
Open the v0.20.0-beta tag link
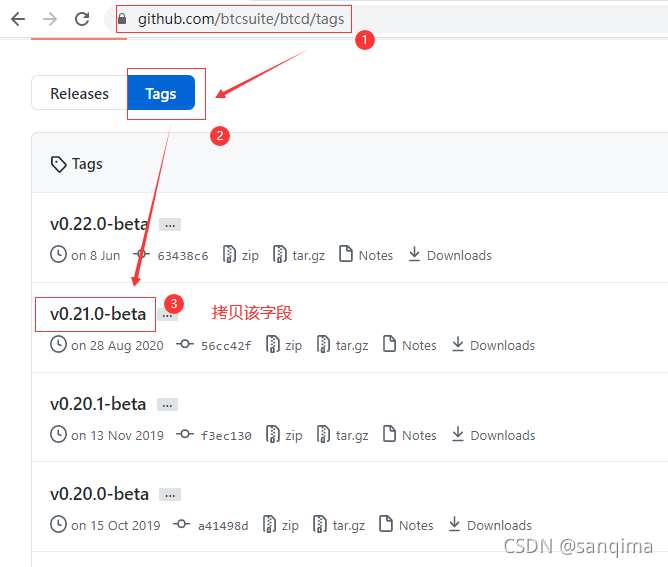99,494
